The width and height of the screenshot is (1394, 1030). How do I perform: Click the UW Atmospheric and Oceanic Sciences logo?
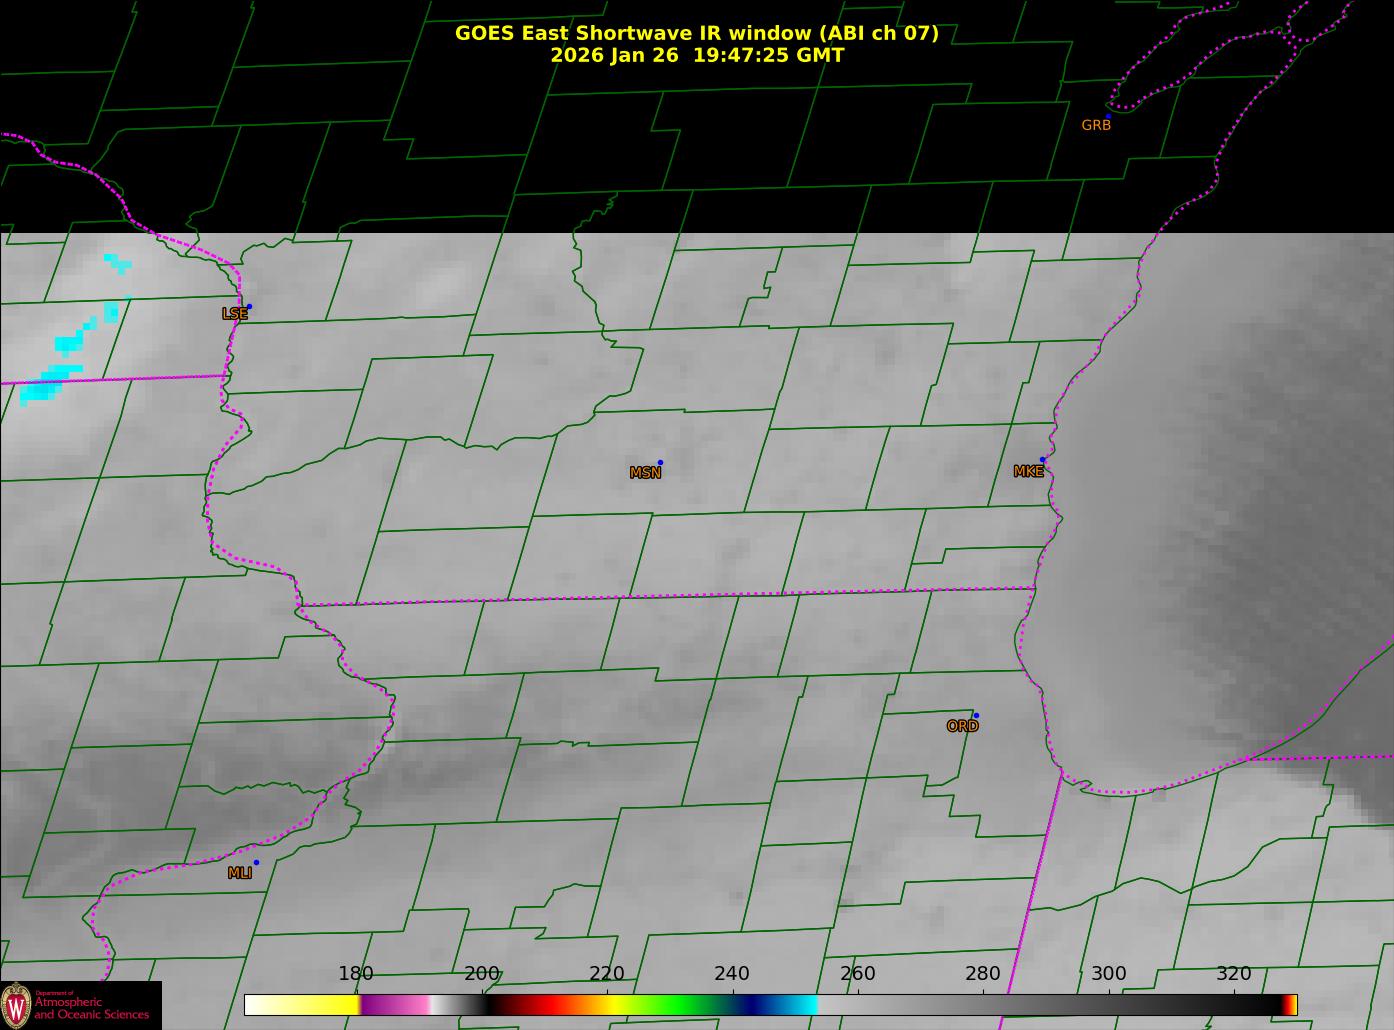80,1005
